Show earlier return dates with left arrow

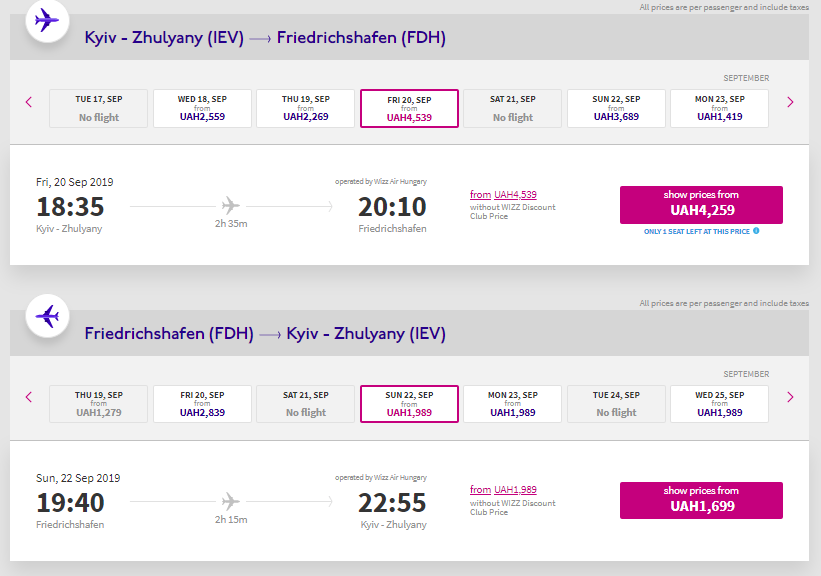29,397
